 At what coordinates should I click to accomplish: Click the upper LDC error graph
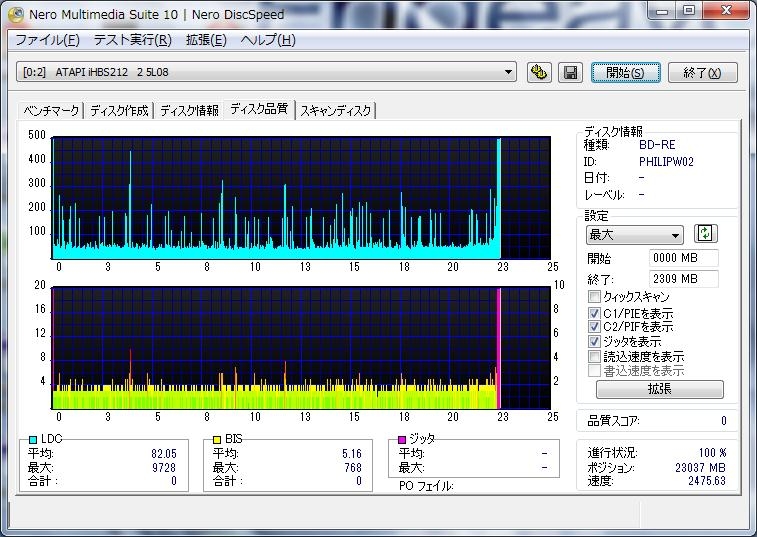coord(301,198)
